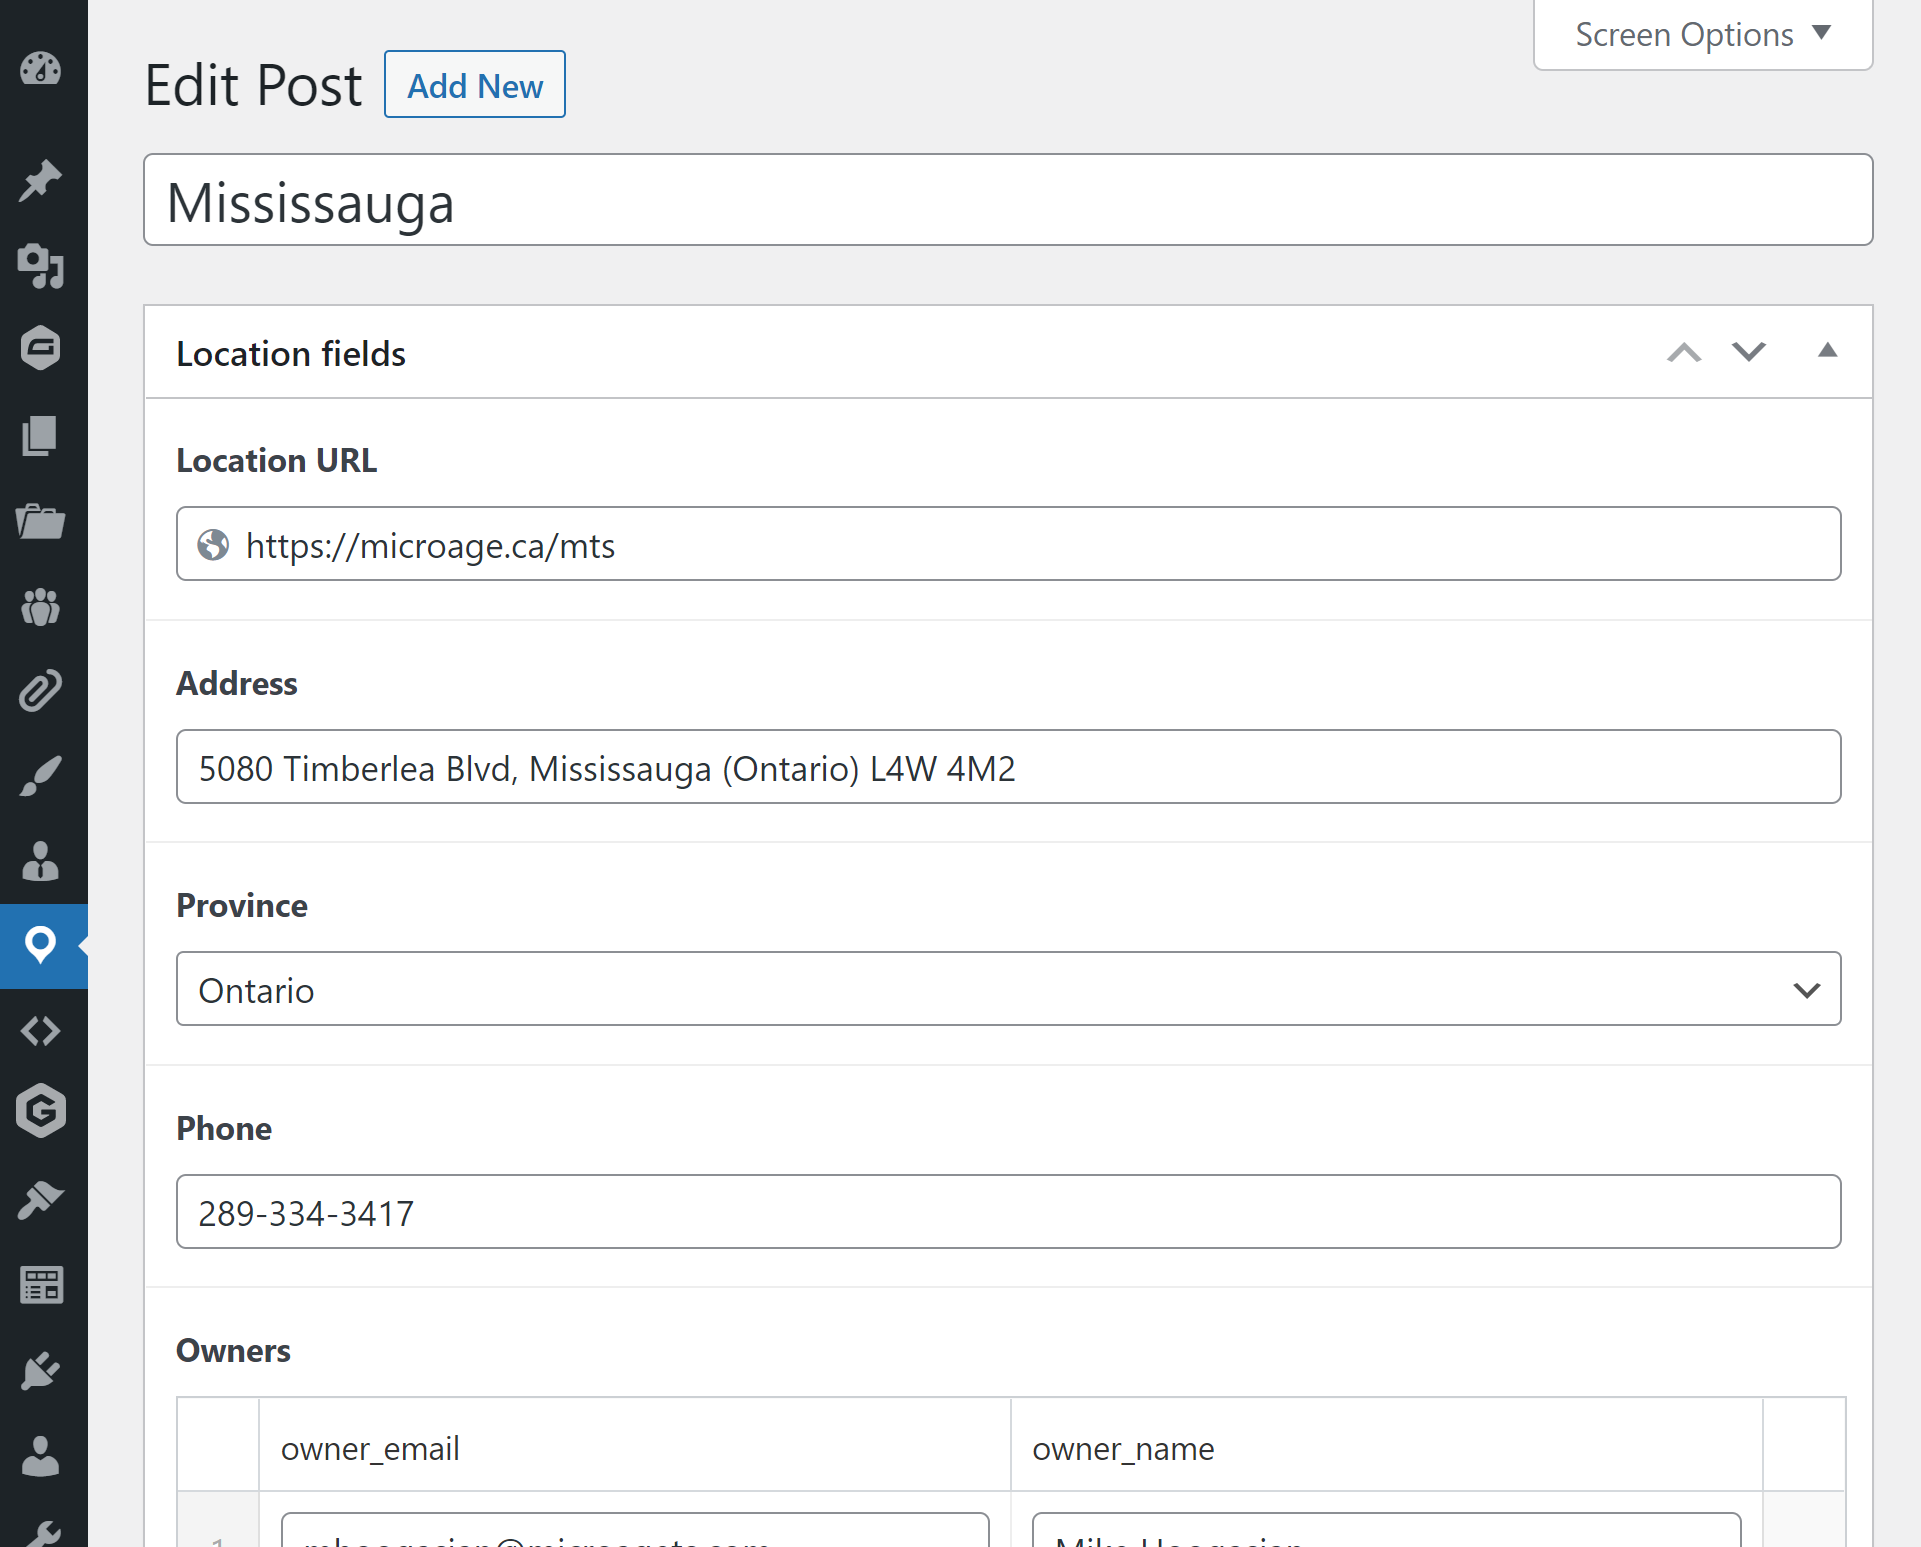The height and width of the screenshot is (1547, 1921).
Task: Open Screen Options
Action: [x=1700, y=33]
